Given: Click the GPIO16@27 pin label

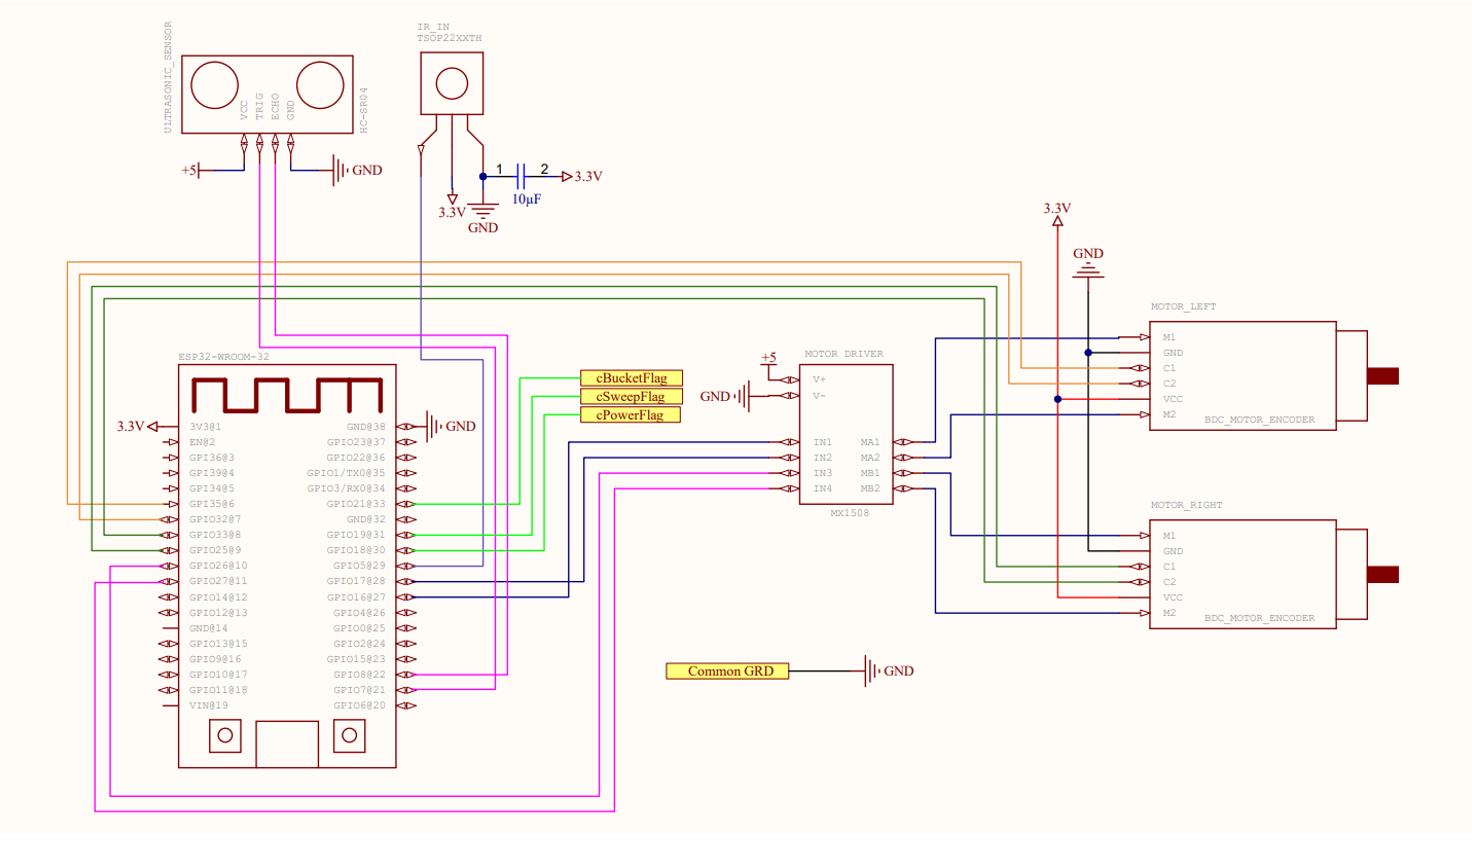Looking at the screenshot, I should point(356,597).
